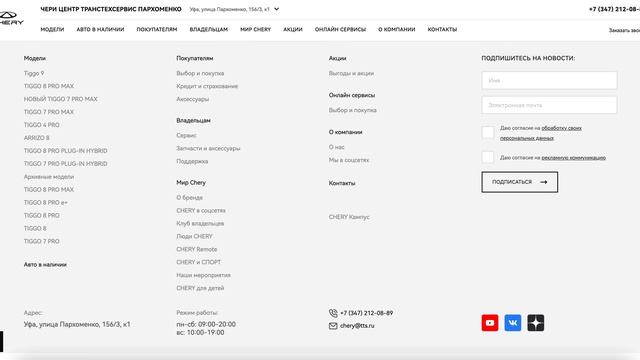Viewport: 640px width, 360px height.
Task: Open the Мы в соцсетях link
Action: (349, 160)
